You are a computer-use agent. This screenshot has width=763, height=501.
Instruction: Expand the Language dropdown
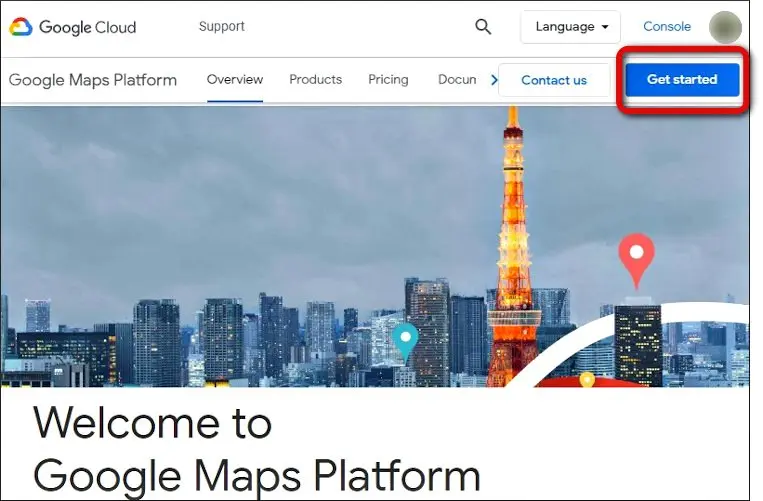(570, 27)
